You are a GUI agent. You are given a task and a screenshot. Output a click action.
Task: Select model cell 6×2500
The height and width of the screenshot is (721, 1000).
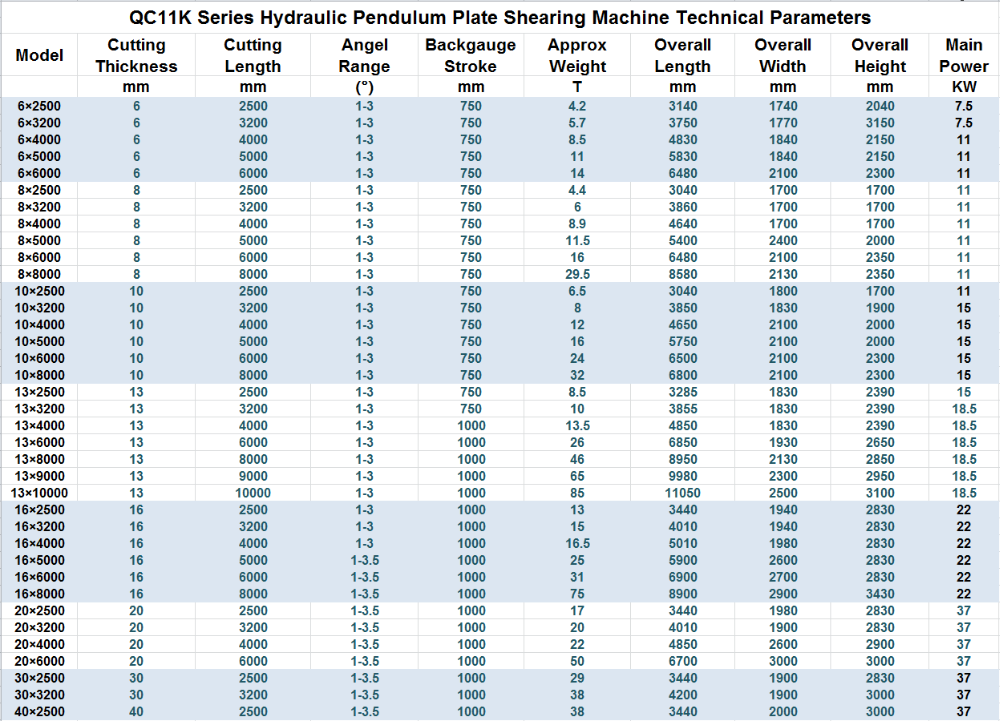tap(39, 106)
